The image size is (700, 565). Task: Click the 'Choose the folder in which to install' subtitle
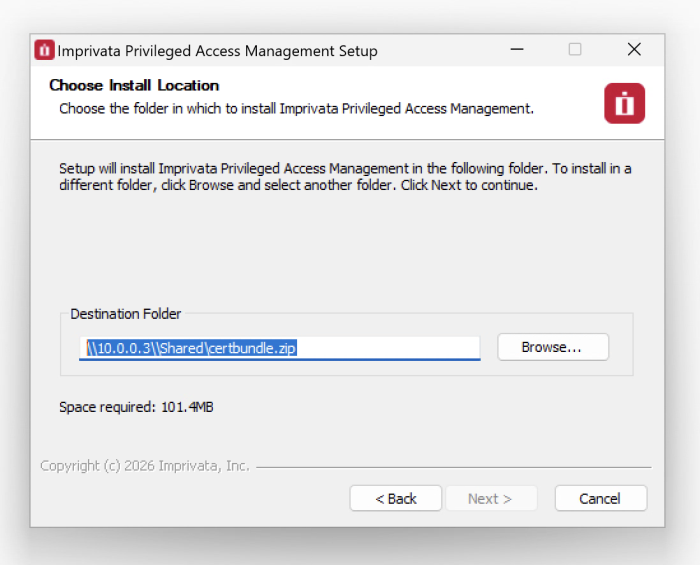coord(296,108)
